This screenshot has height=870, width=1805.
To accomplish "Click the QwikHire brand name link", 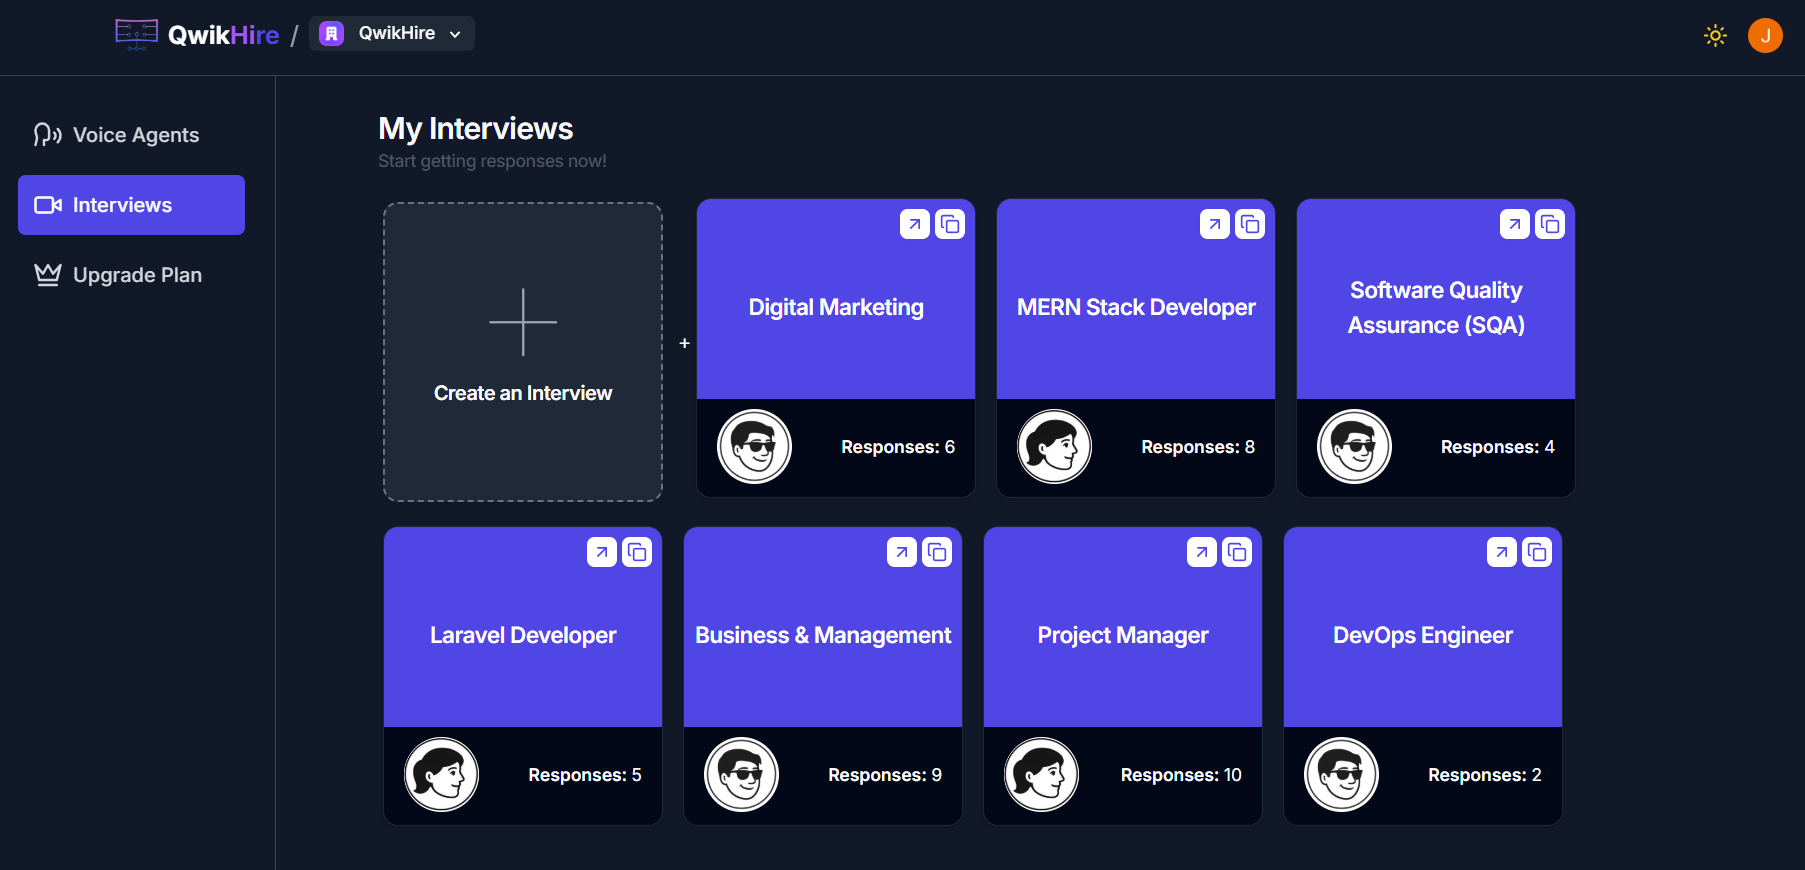I will 223,35.
